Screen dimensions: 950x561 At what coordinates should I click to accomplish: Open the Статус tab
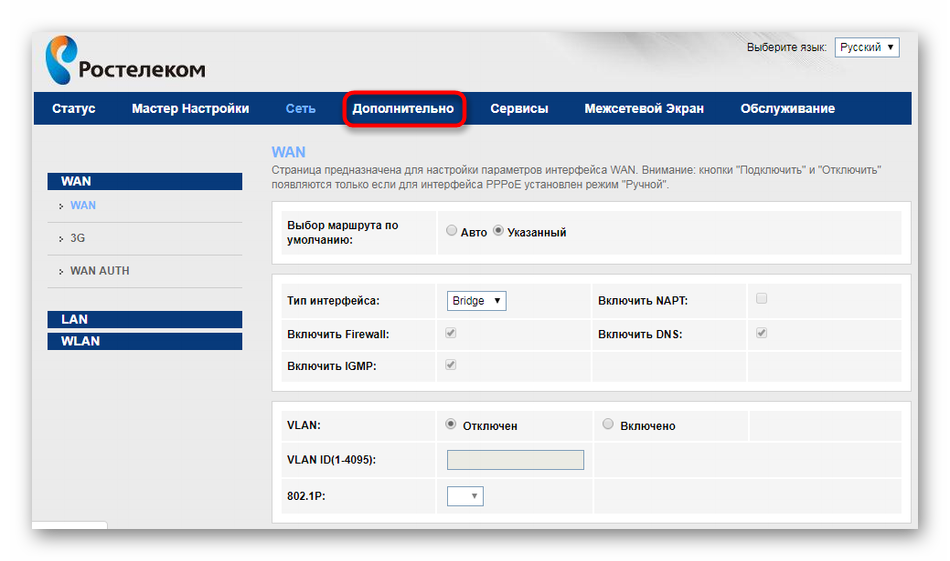pos(74,109)
